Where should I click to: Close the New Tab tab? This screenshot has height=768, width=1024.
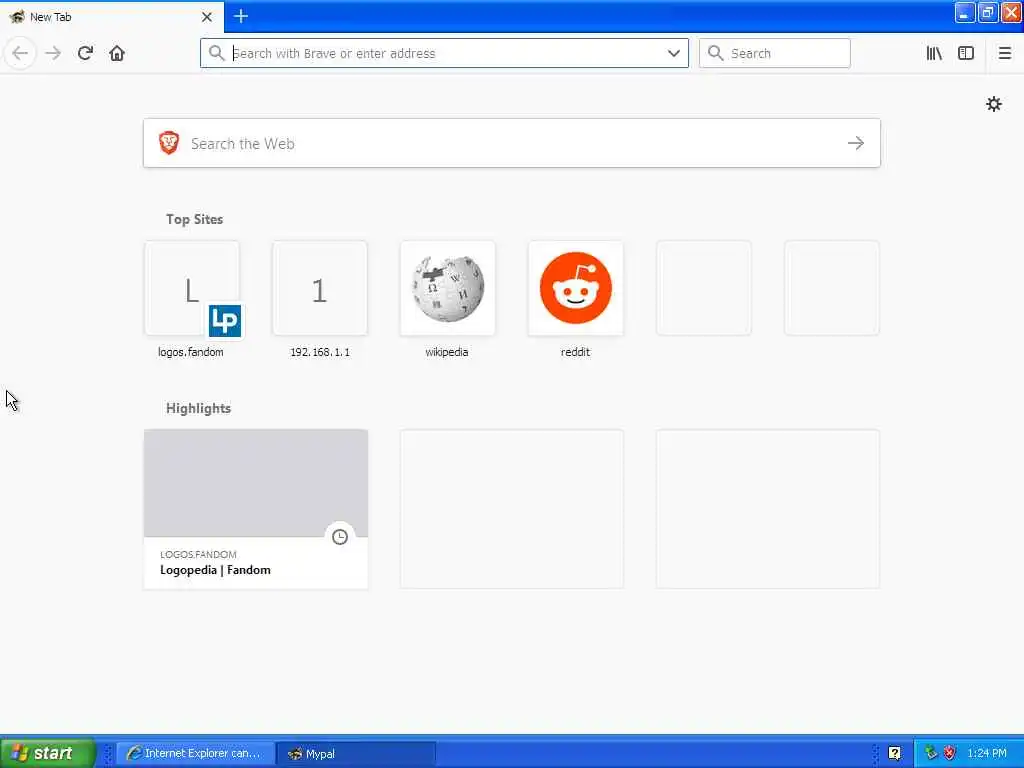pyautogui.click(x=206, y=17)
